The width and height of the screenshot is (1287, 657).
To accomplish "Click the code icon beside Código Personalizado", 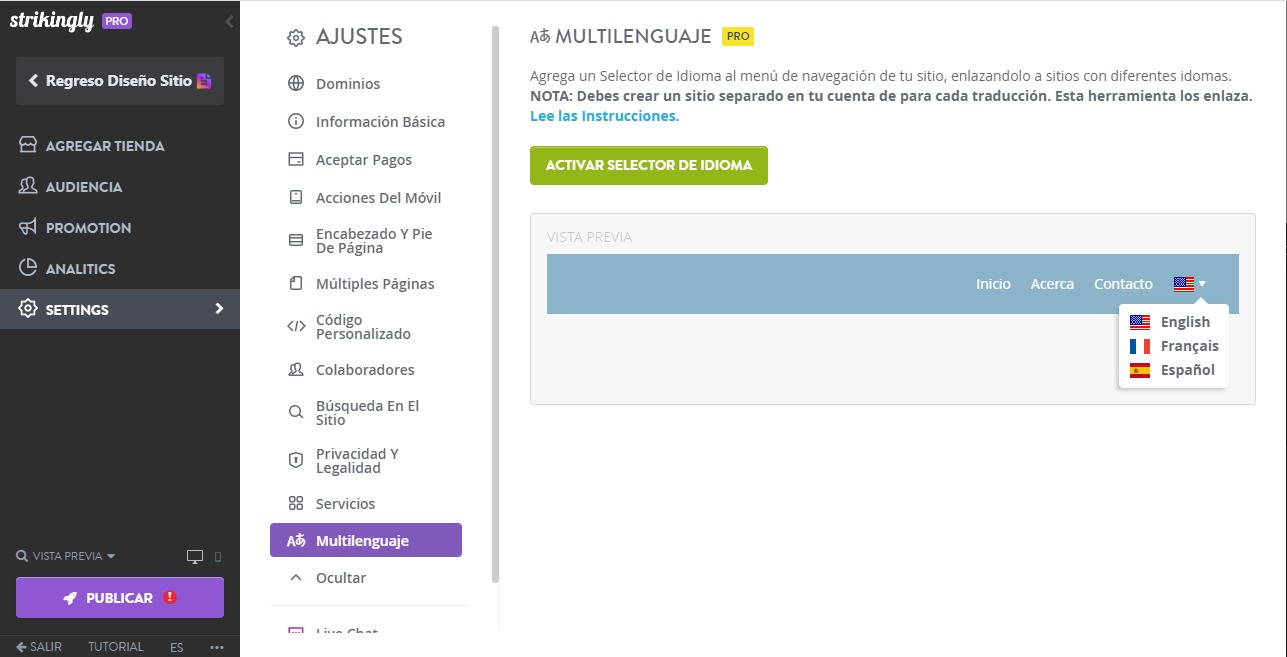I will pyautogui.click(x=296, y=326).
